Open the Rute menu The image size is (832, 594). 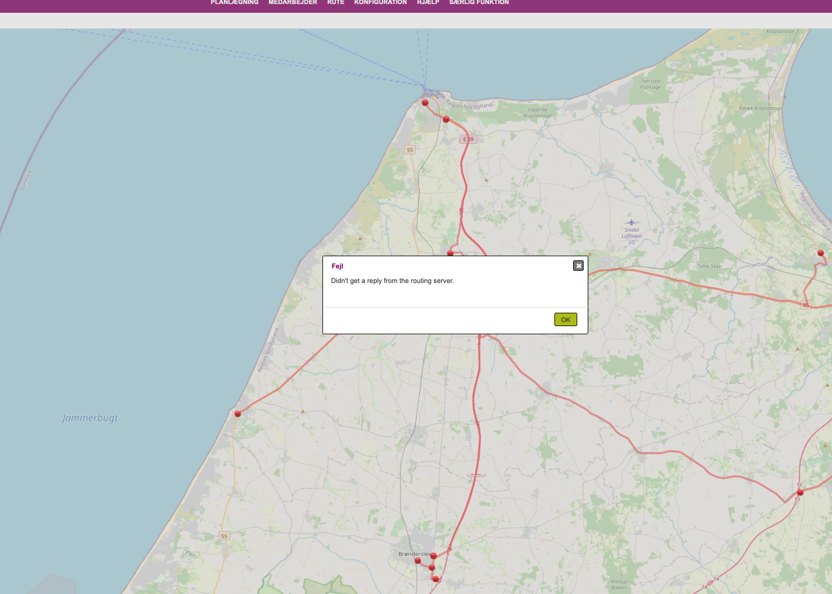click(x=335, y=3)
